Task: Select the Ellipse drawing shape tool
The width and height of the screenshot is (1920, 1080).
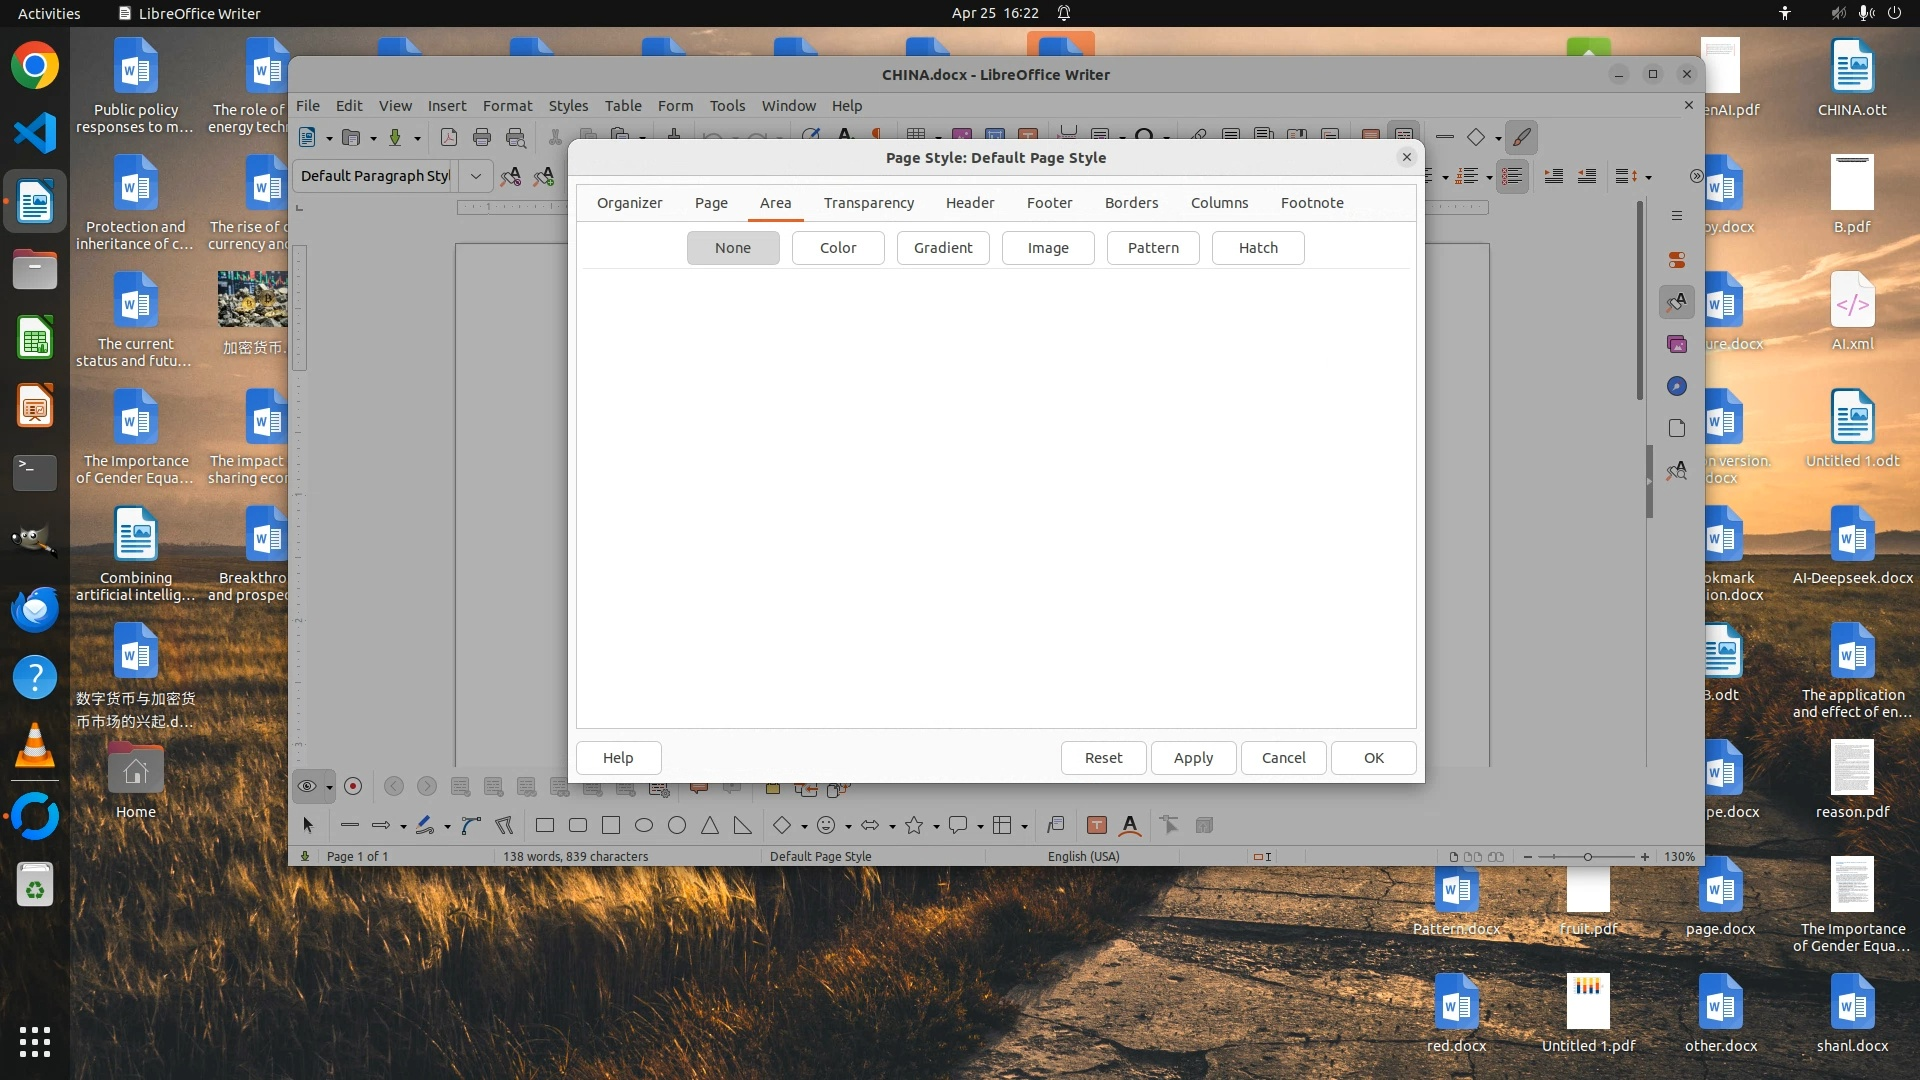Action: point(644,825)
